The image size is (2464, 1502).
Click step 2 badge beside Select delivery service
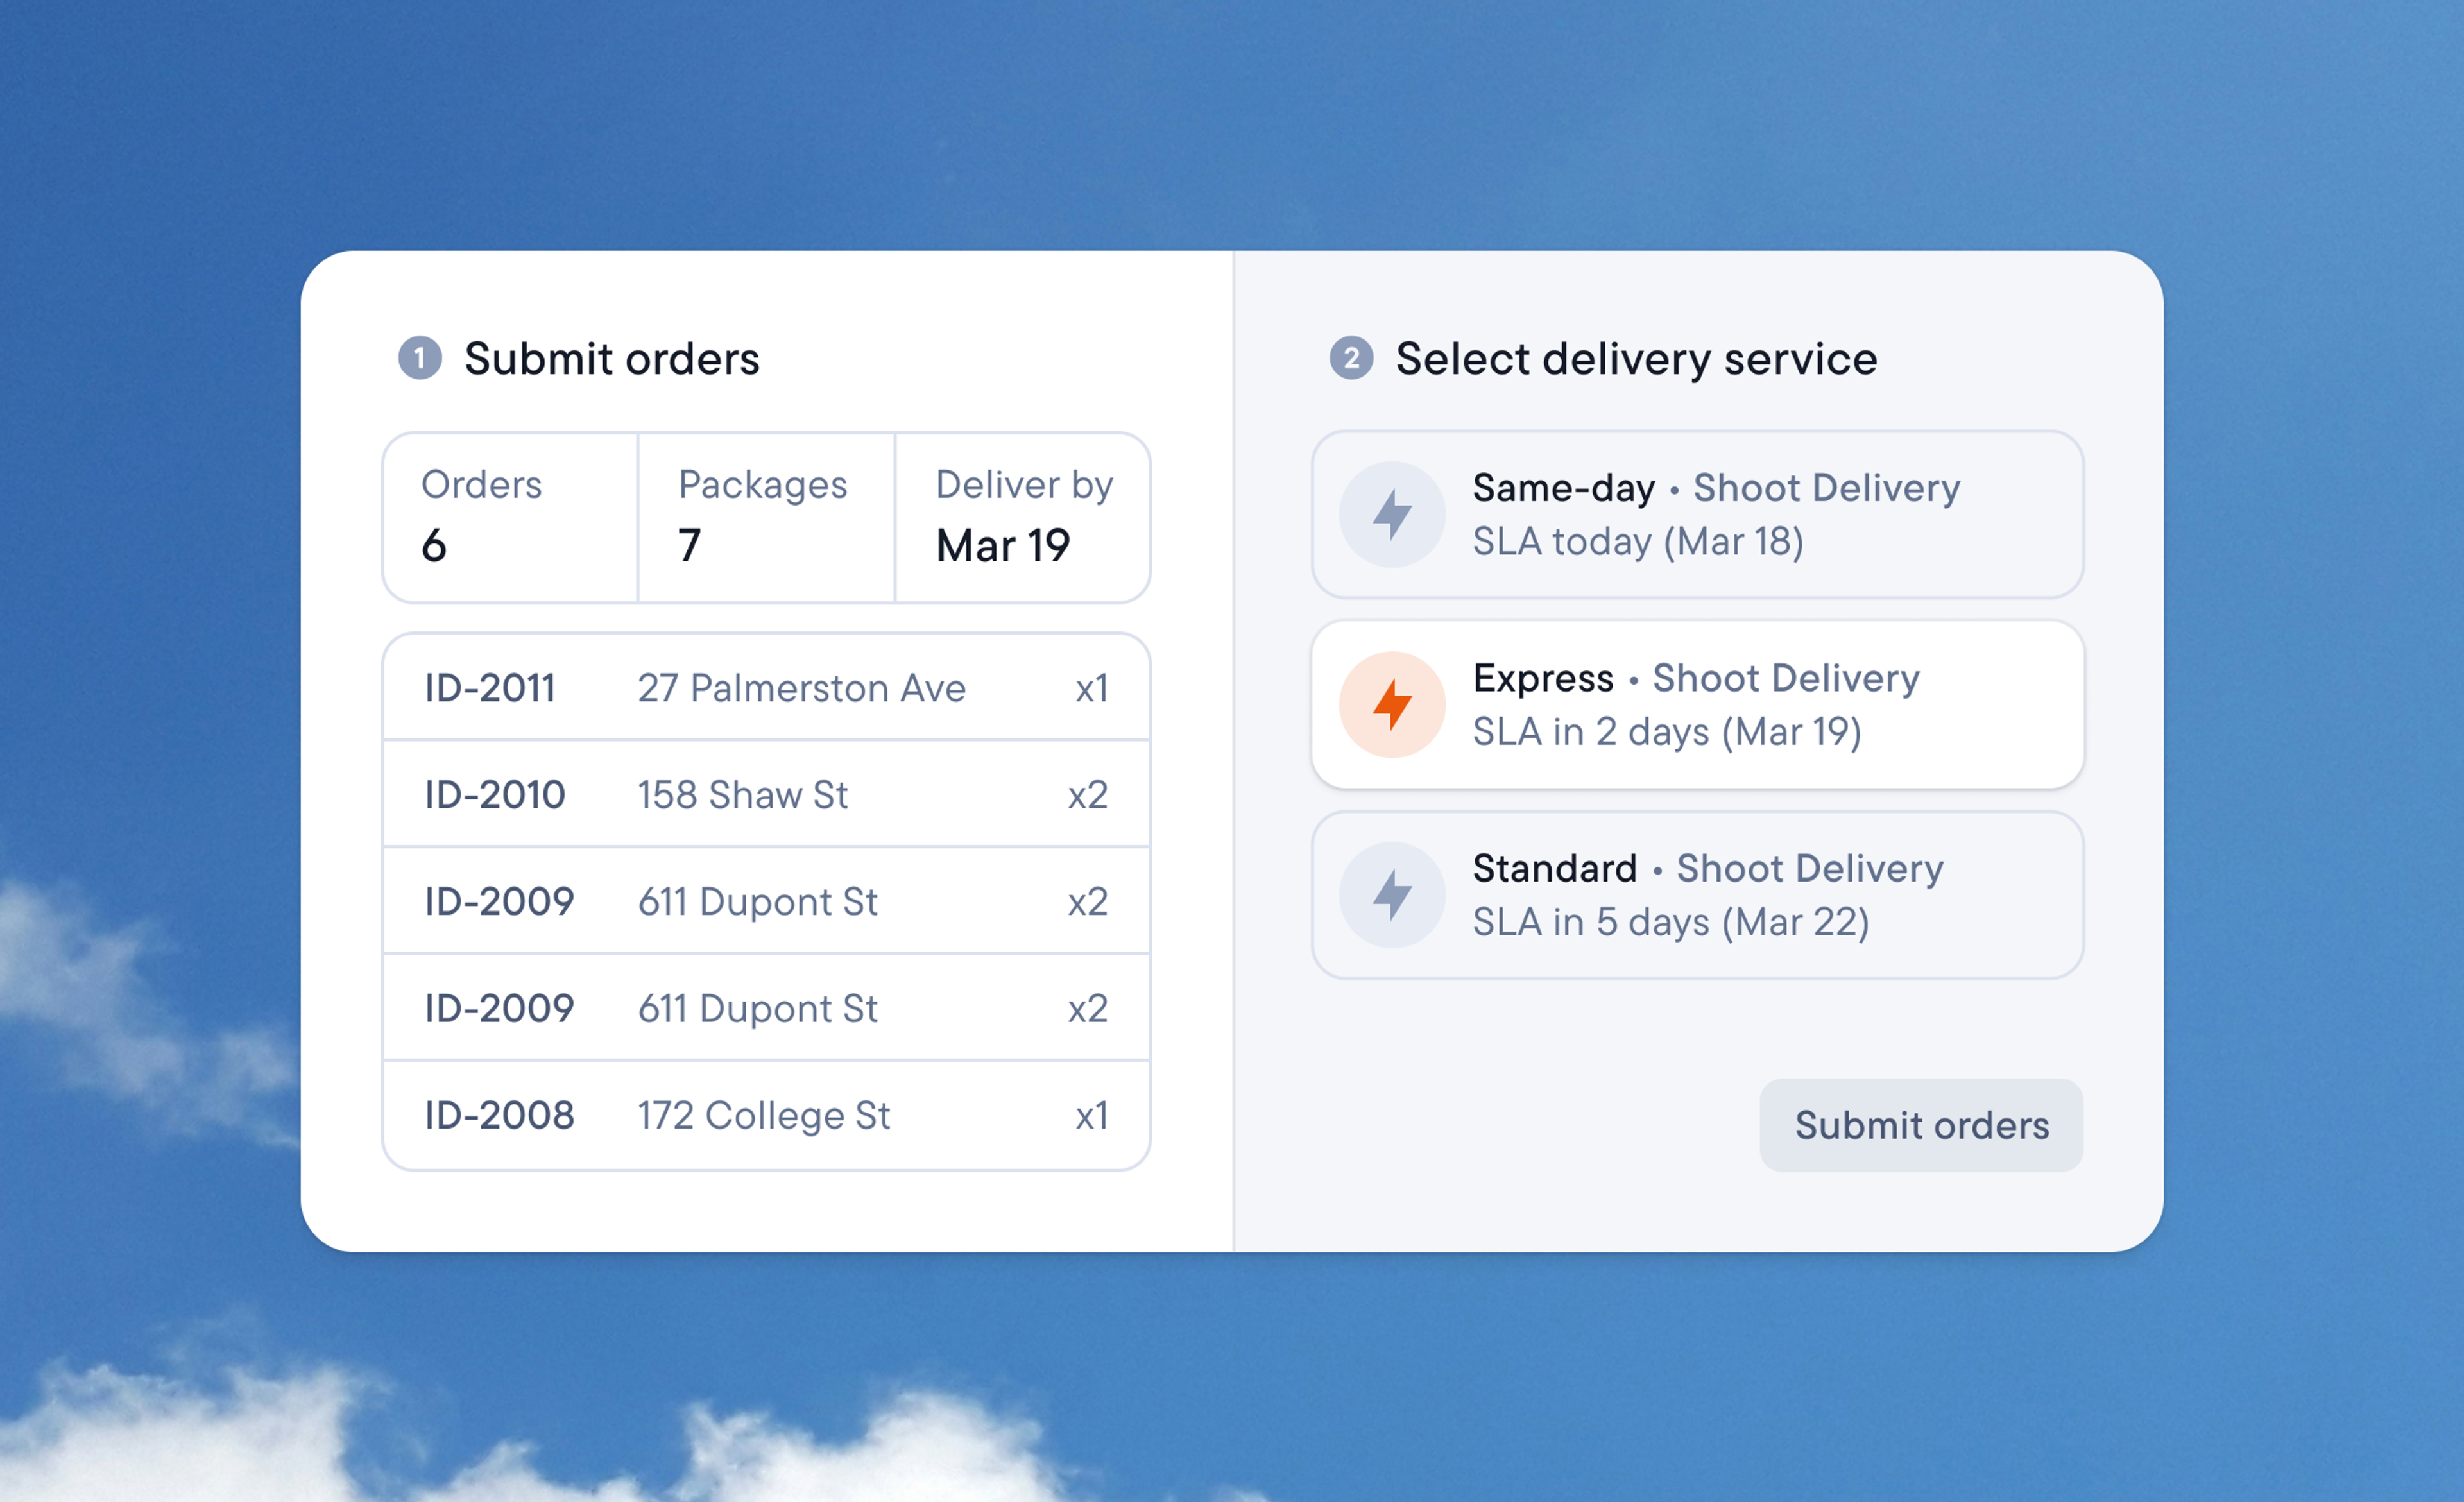[x=1351, y=358]
